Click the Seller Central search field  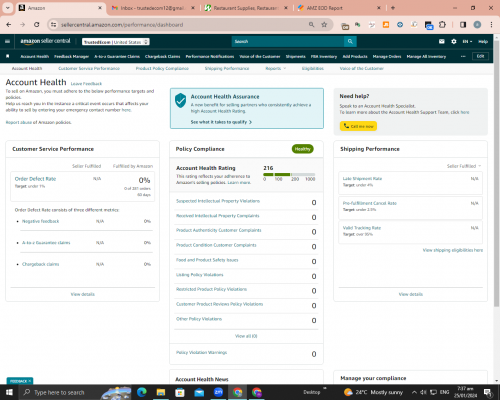point(288,41)
